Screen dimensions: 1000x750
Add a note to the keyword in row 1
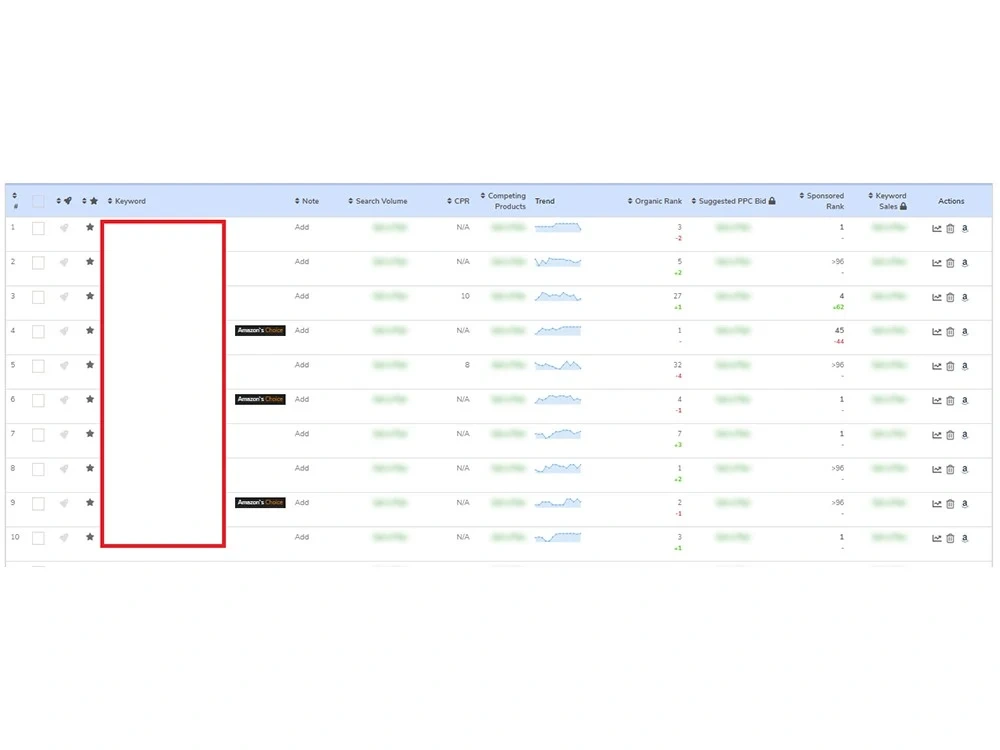tap(302, 228)
